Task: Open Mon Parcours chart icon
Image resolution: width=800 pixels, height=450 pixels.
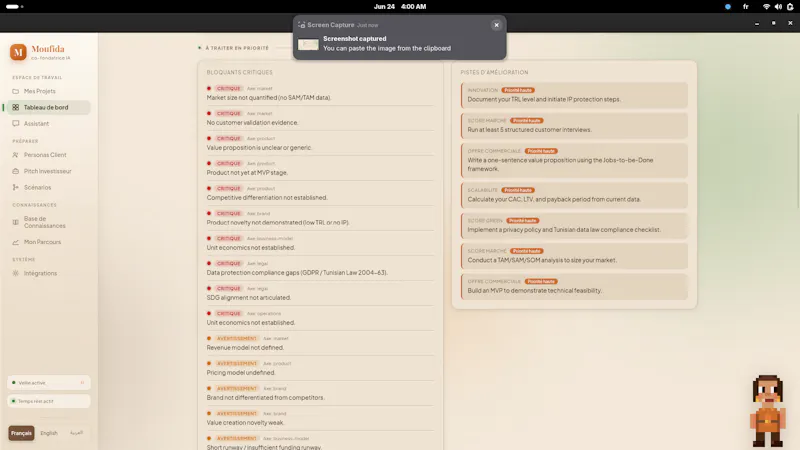Action: point(15,242)
